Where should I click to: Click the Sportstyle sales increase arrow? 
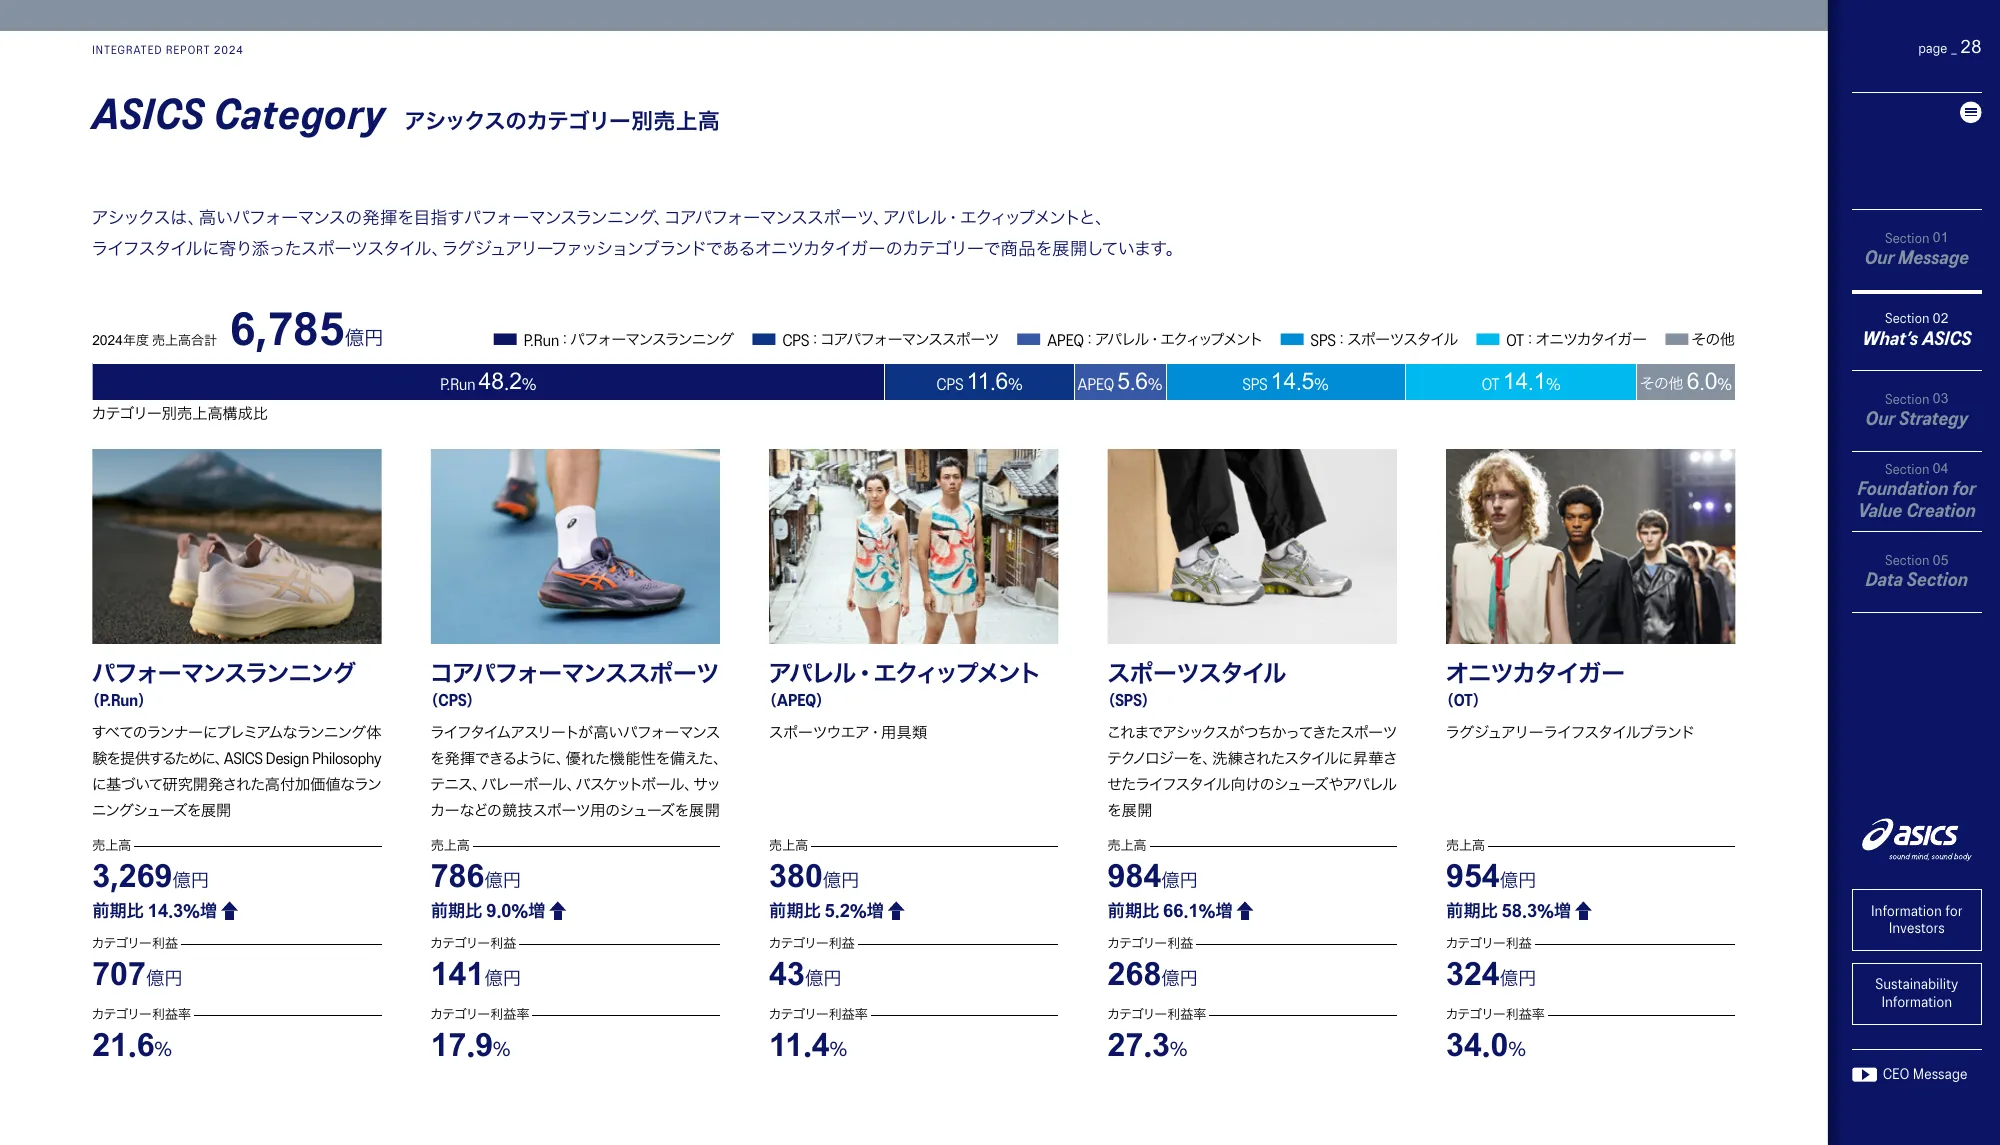pyautogui.click(x=1245, y=911)
